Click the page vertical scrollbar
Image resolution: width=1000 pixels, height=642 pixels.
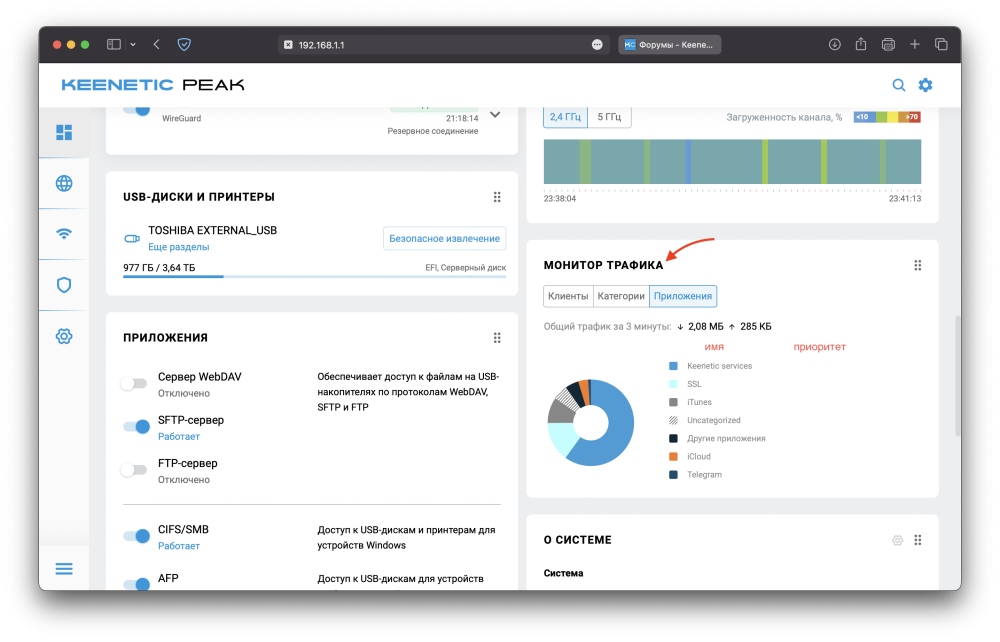[x=957, y=376]
